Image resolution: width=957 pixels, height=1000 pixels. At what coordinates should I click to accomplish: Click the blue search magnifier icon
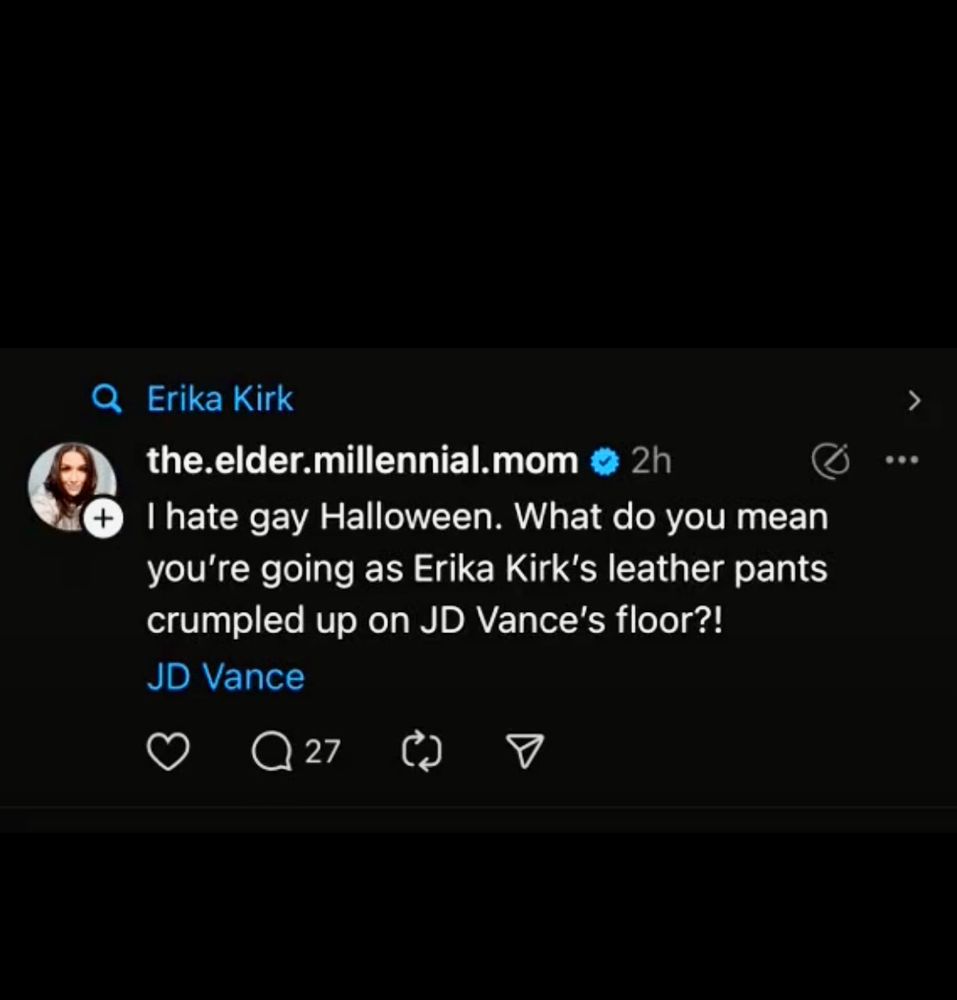pyautogui.click(x=106, y=400)
